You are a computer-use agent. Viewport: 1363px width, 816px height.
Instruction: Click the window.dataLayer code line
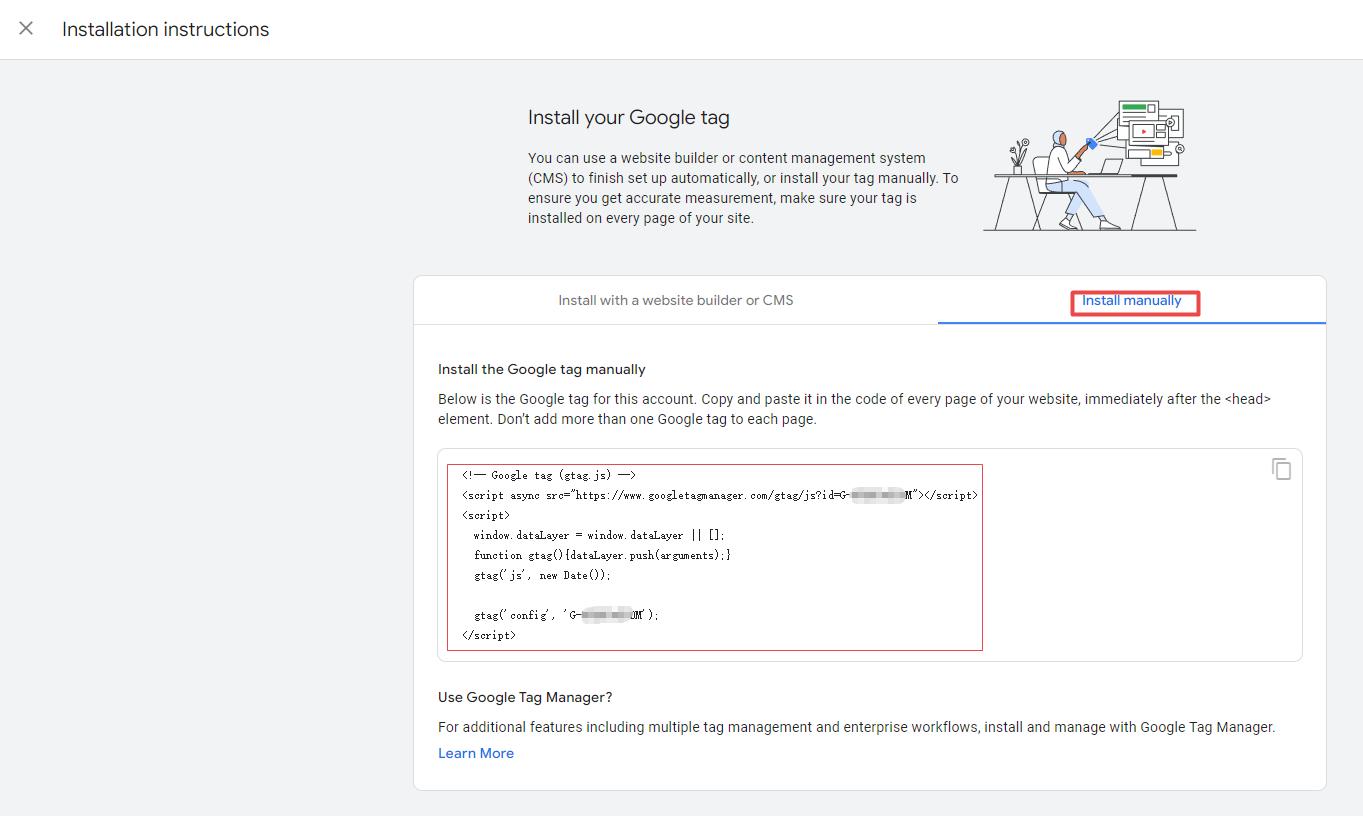click(x=599, y=535)
